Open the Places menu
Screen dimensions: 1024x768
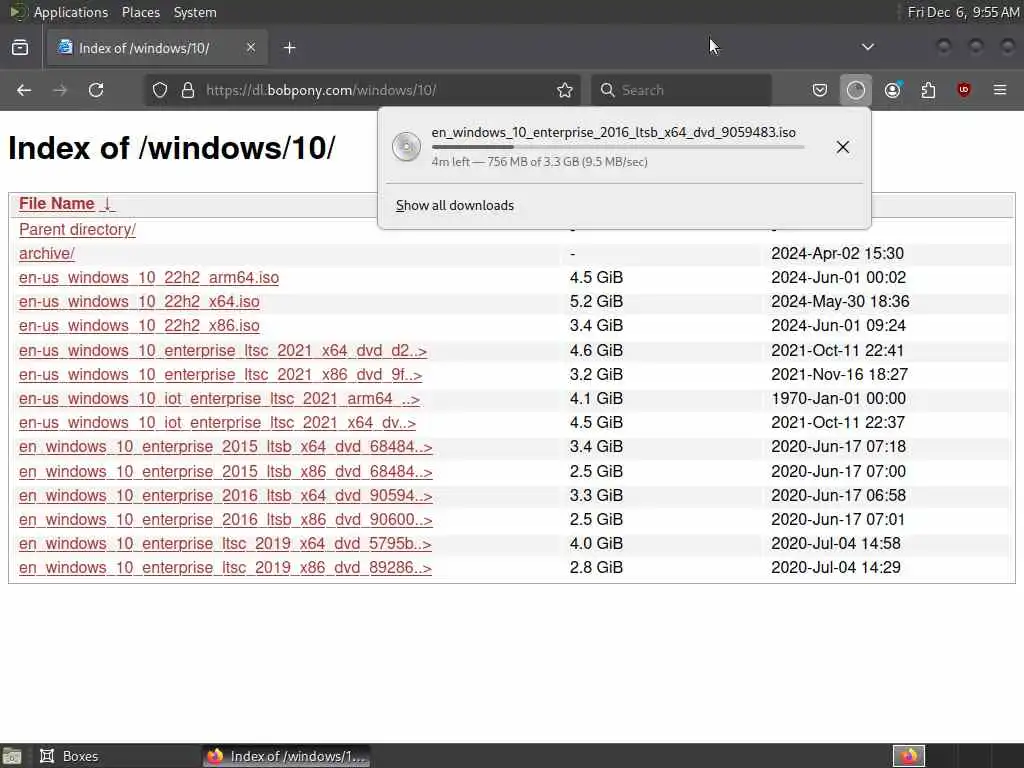[x=140, y=12]
